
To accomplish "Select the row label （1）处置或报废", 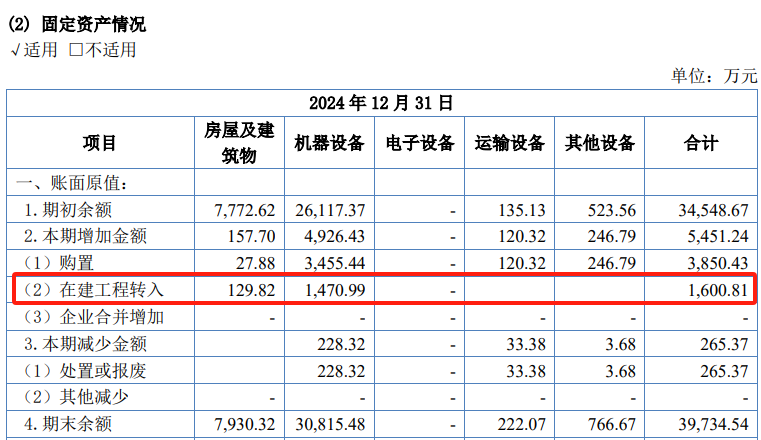I will pos(83,371).
